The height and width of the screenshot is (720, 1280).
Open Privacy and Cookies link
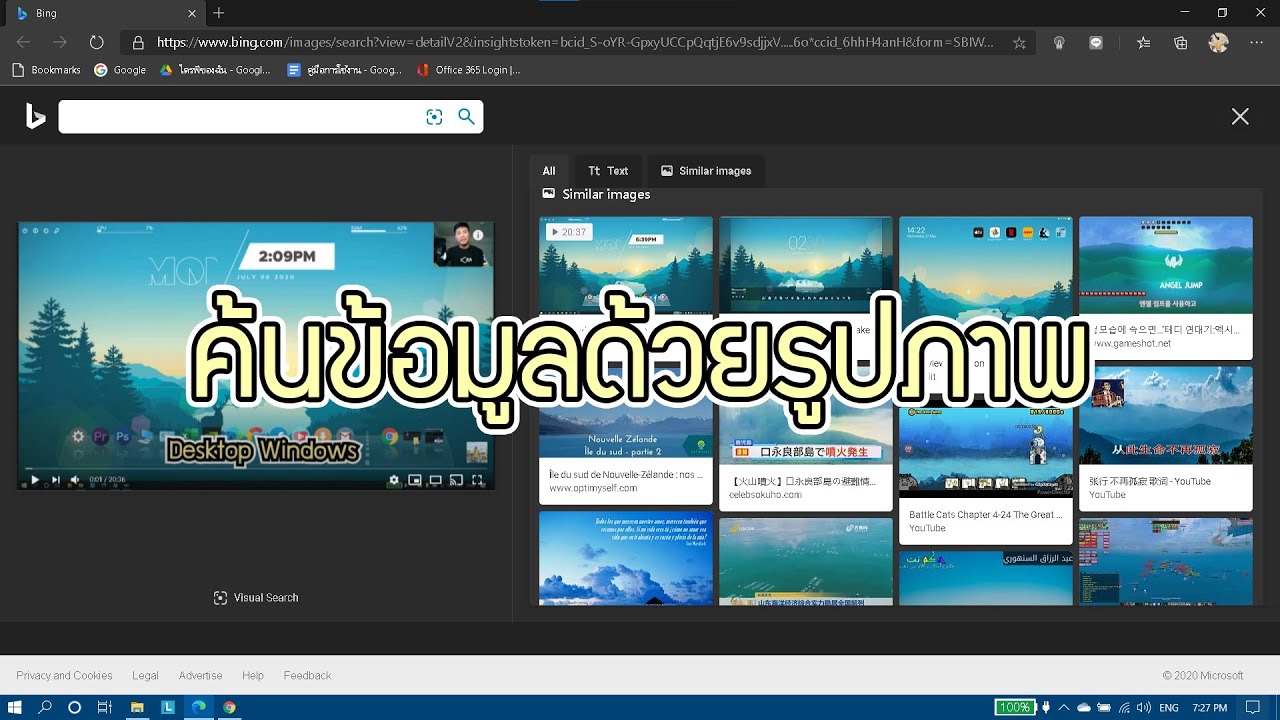64,676
